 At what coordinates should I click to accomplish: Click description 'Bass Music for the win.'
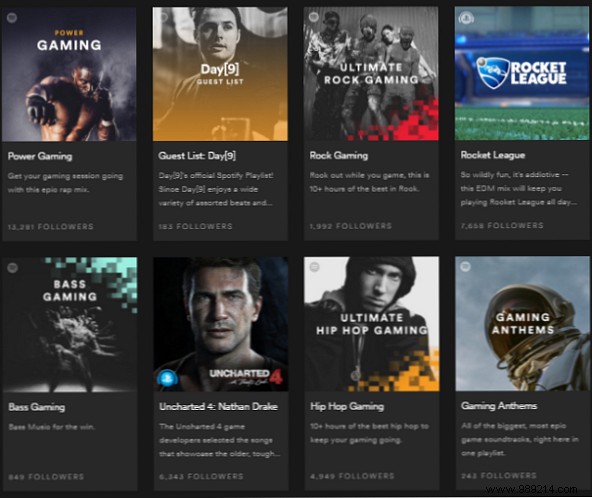(52, 427)
